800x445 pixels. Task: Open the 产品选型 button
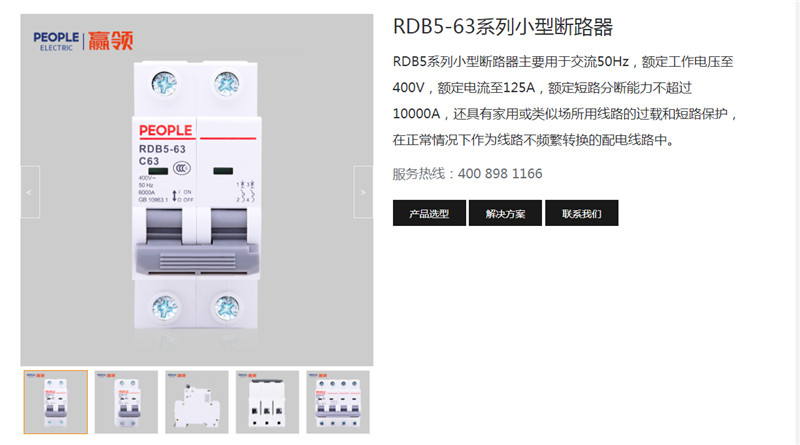click(x=429, y=213)
